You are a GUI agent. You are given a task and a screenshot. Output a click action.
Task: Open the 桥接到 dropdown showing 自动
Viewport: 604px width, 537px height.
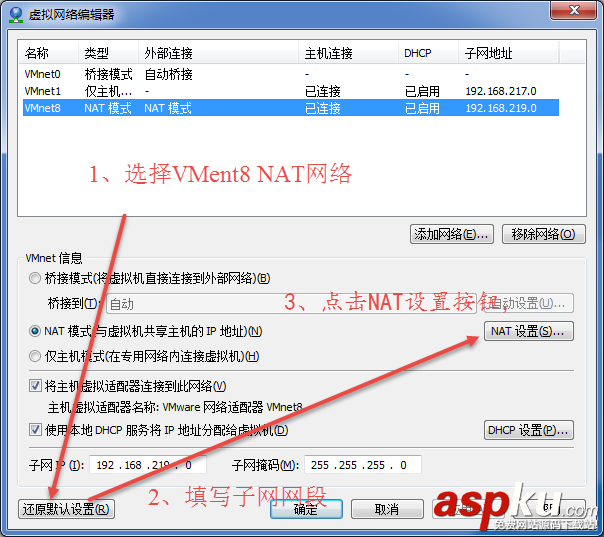[x=291, y=304]
